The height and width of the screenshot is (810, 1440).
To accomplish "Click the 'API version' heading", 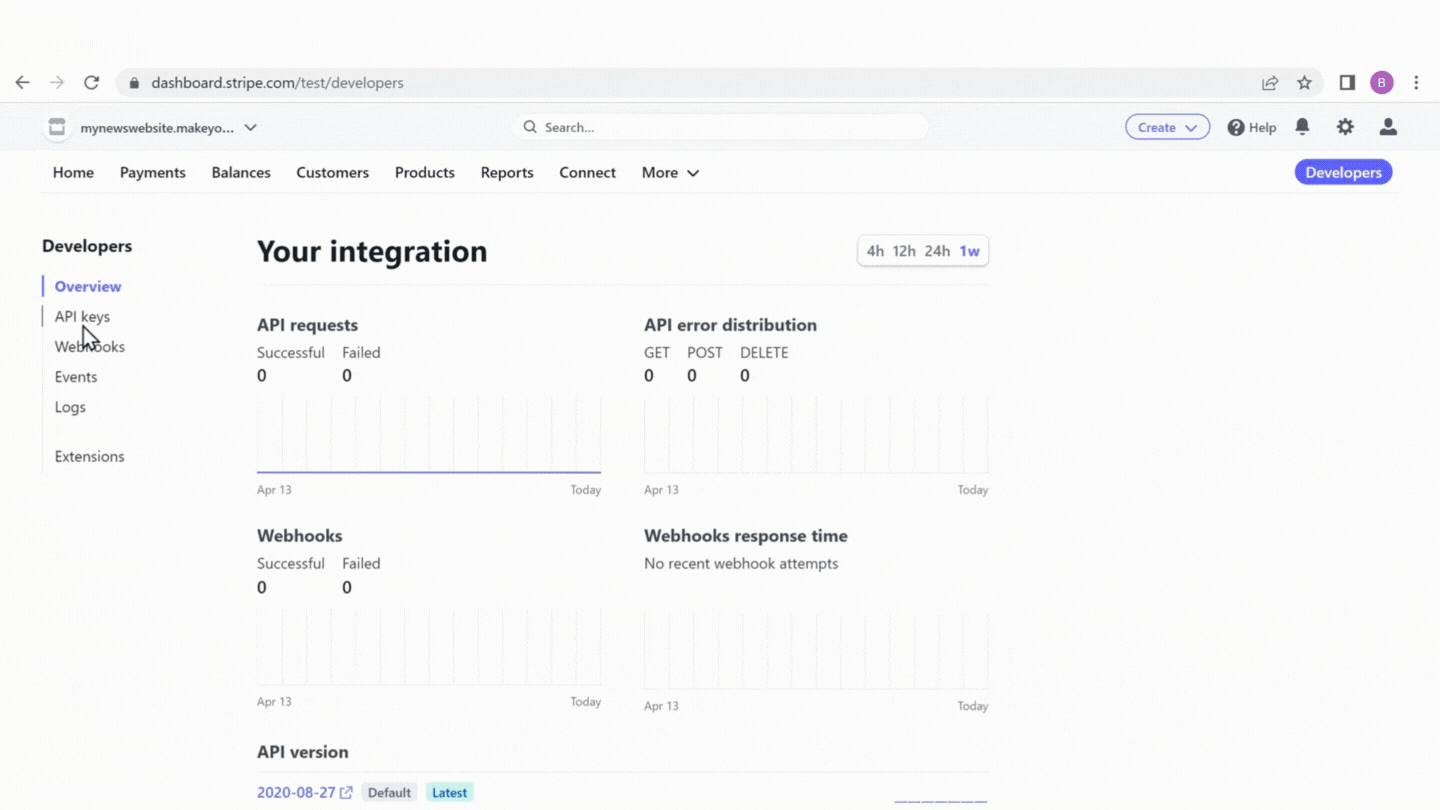I will tap(303, 752).
